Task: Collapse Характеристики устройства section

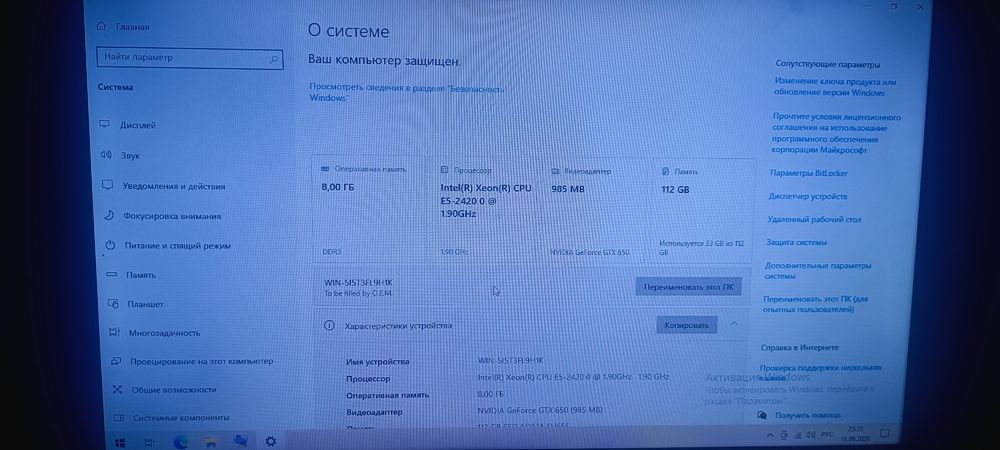Action: (x=734, y=324)
